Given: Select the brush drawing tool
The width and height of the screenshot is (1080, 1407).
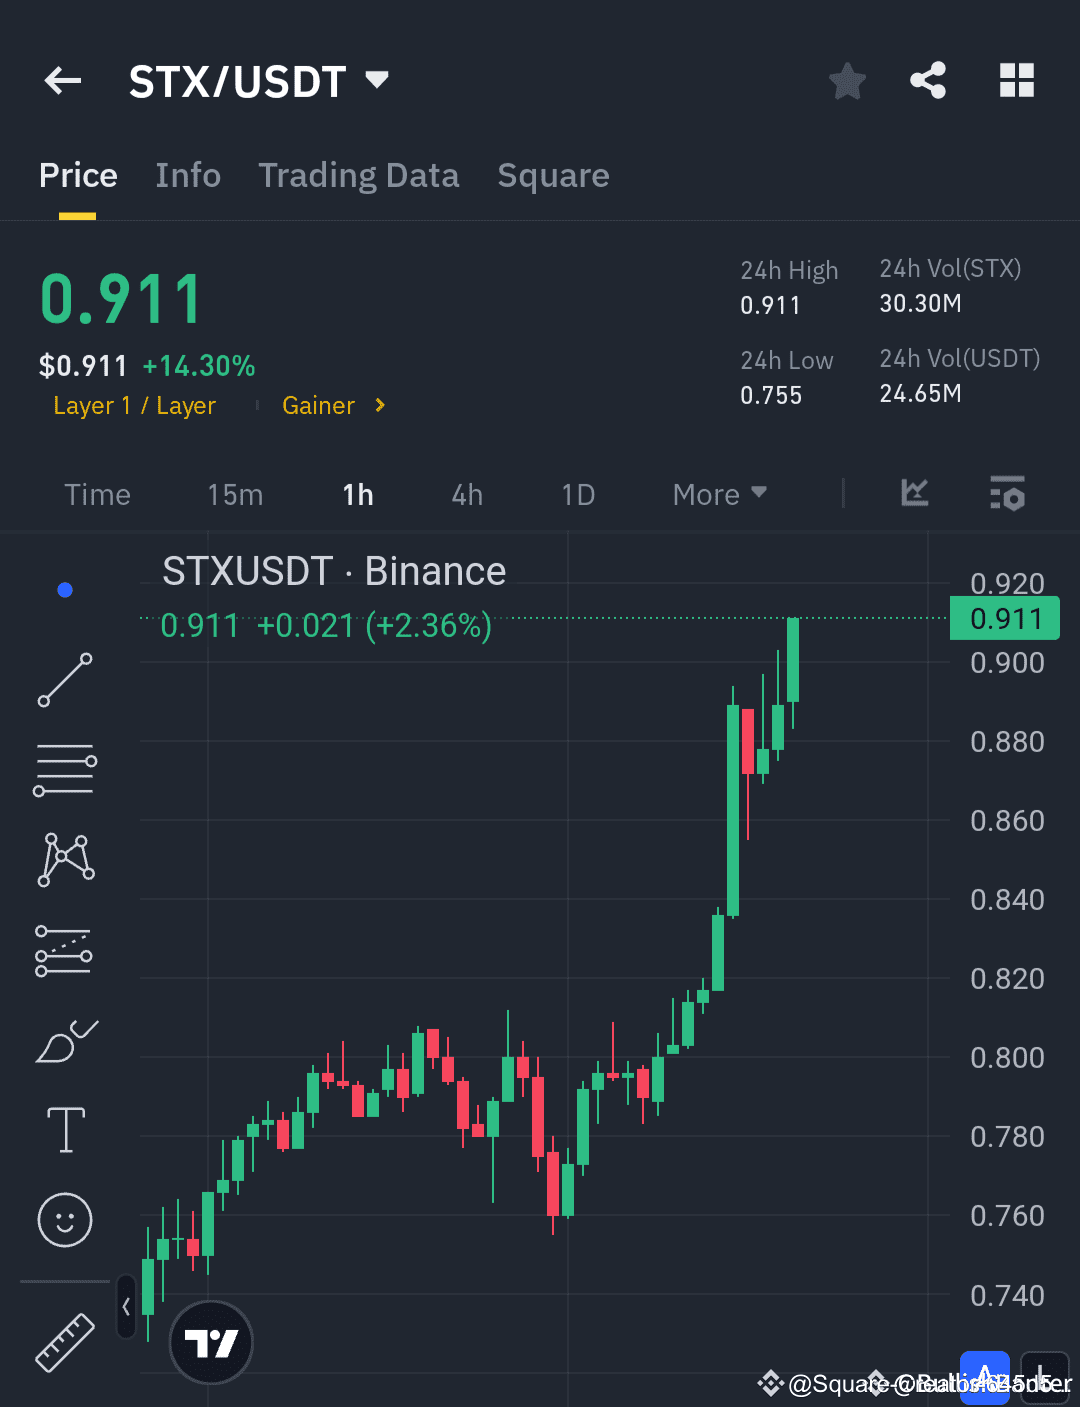Looking at the screenshot, I should (x=64, y=1040).
